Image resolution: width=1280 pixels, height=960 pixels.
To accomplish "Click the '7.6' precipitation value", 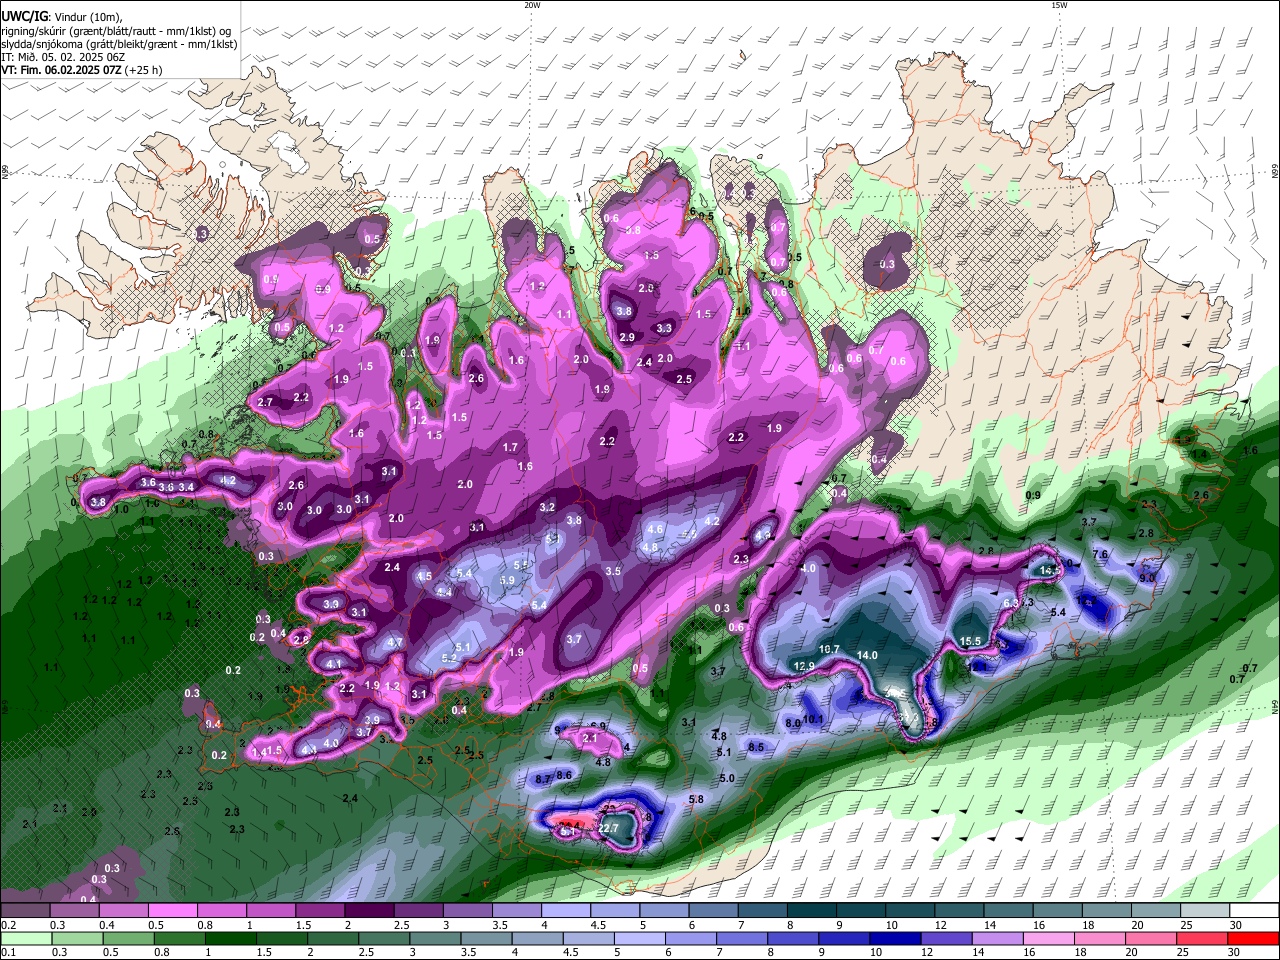I will [1100, 554].
